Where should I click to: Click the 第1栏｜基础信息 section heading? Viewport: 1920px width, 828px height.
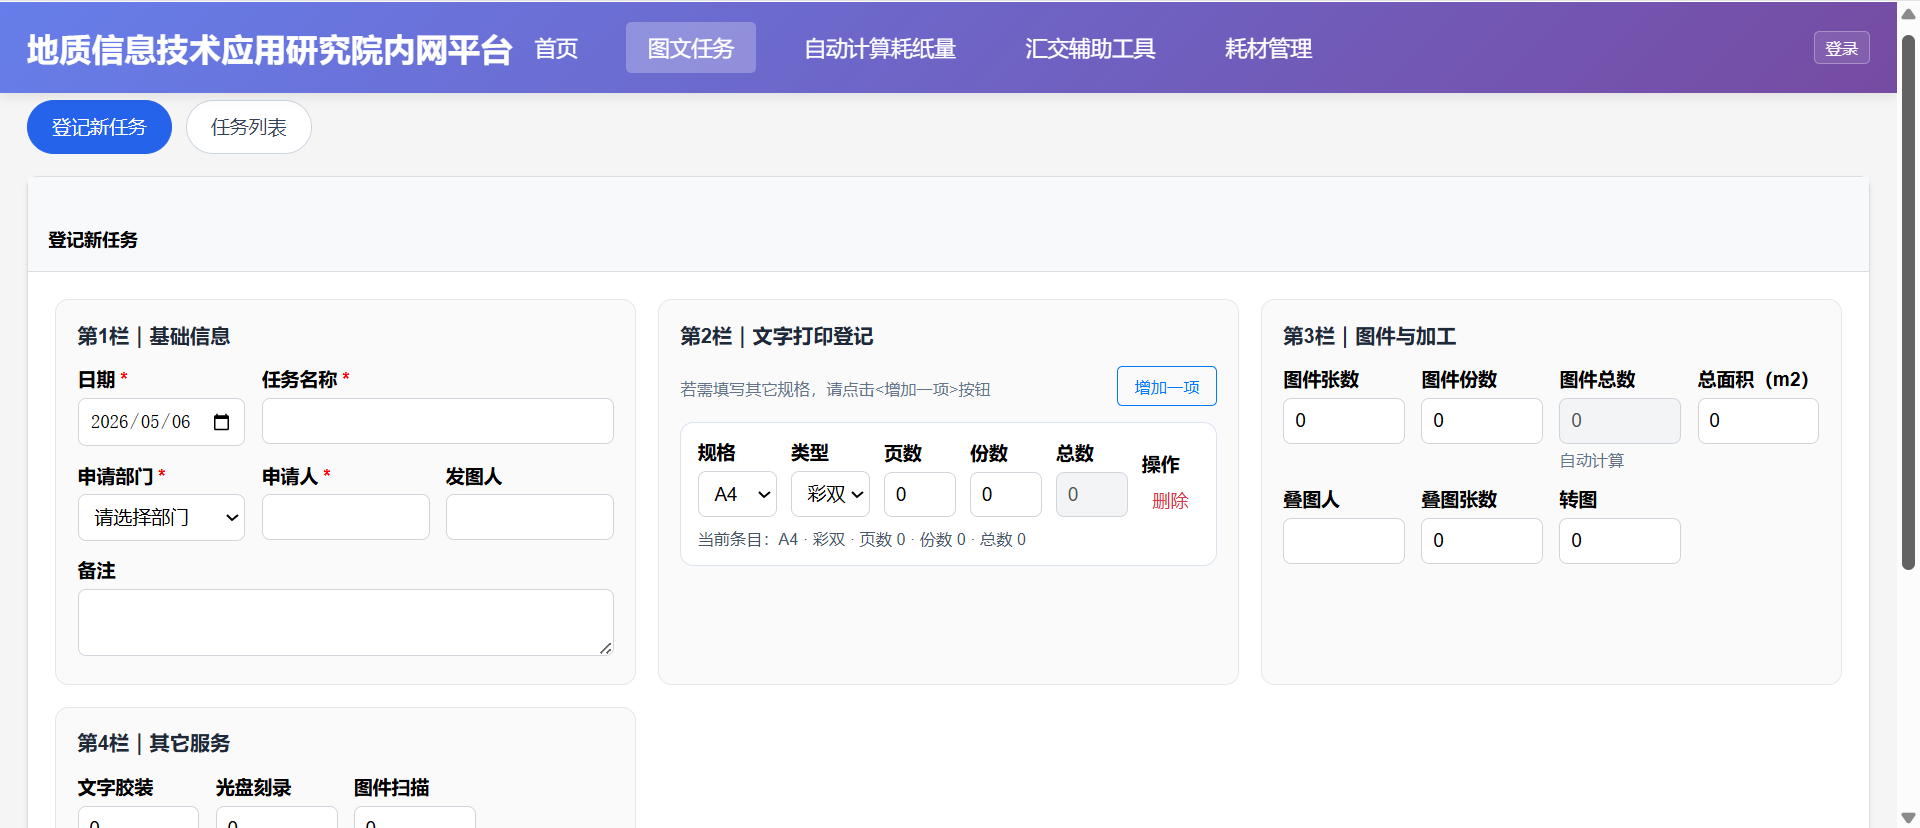[154, 336]
